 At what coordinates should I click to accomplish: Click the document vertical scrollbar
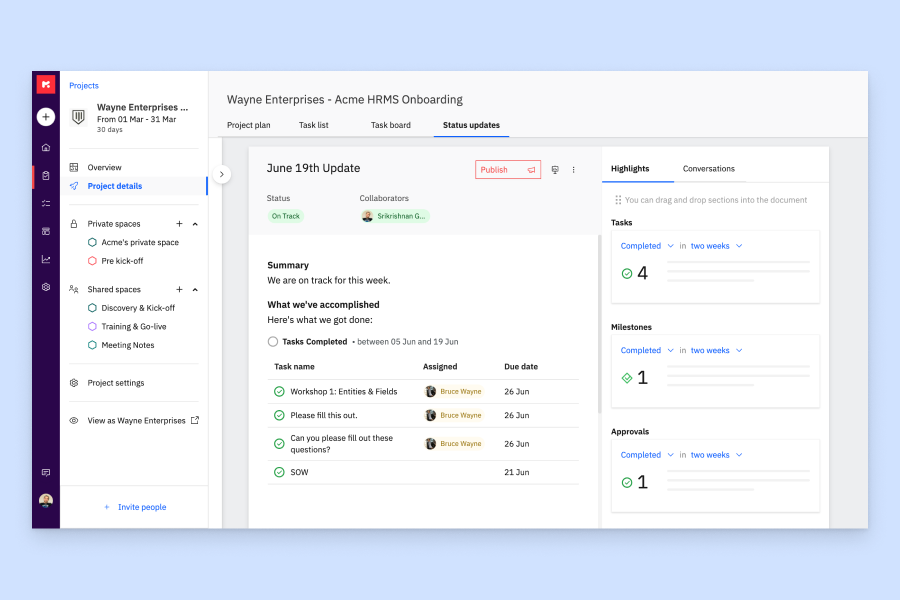599,324
